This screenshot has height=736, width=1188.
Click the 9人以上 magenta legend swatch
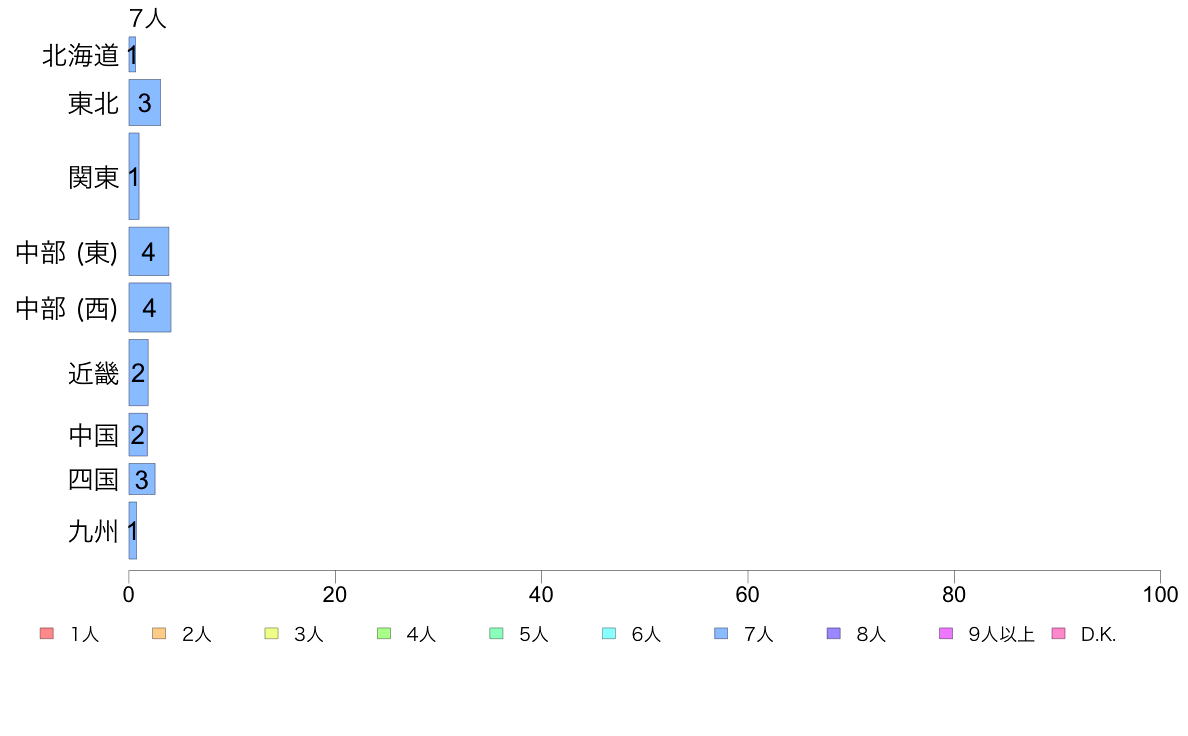click(946, 633)
